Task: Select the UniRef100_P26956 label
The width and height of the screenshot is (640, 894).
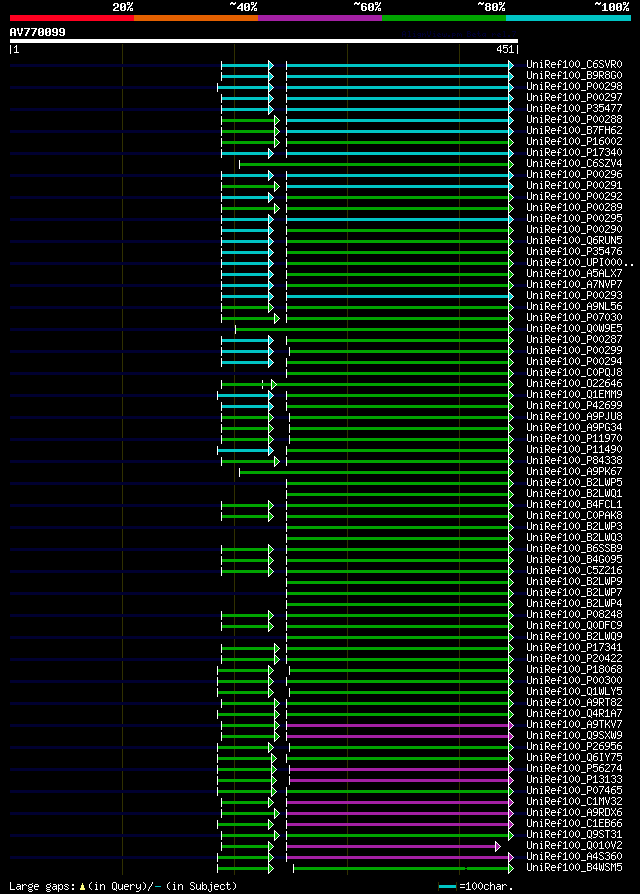Action: (574, 746)
